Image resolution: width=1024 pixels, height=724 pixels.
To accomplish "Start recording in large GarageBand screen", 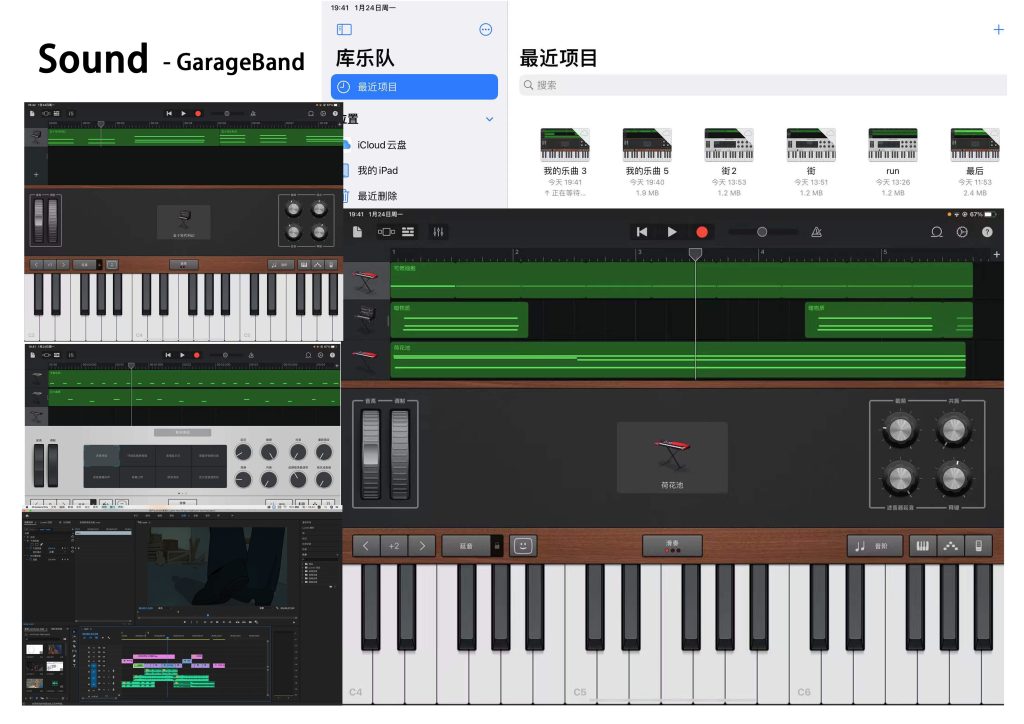I will (702, 232).
